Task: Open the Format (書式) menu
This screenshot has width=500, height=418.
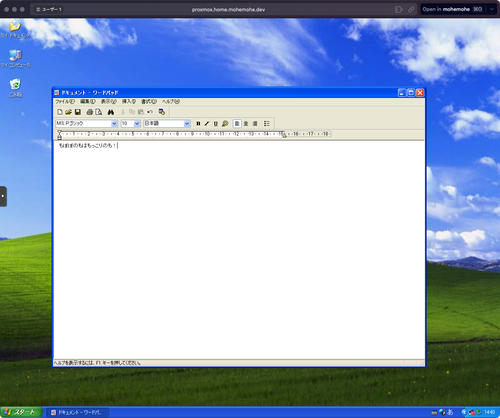Action: (x=149, y=101)
